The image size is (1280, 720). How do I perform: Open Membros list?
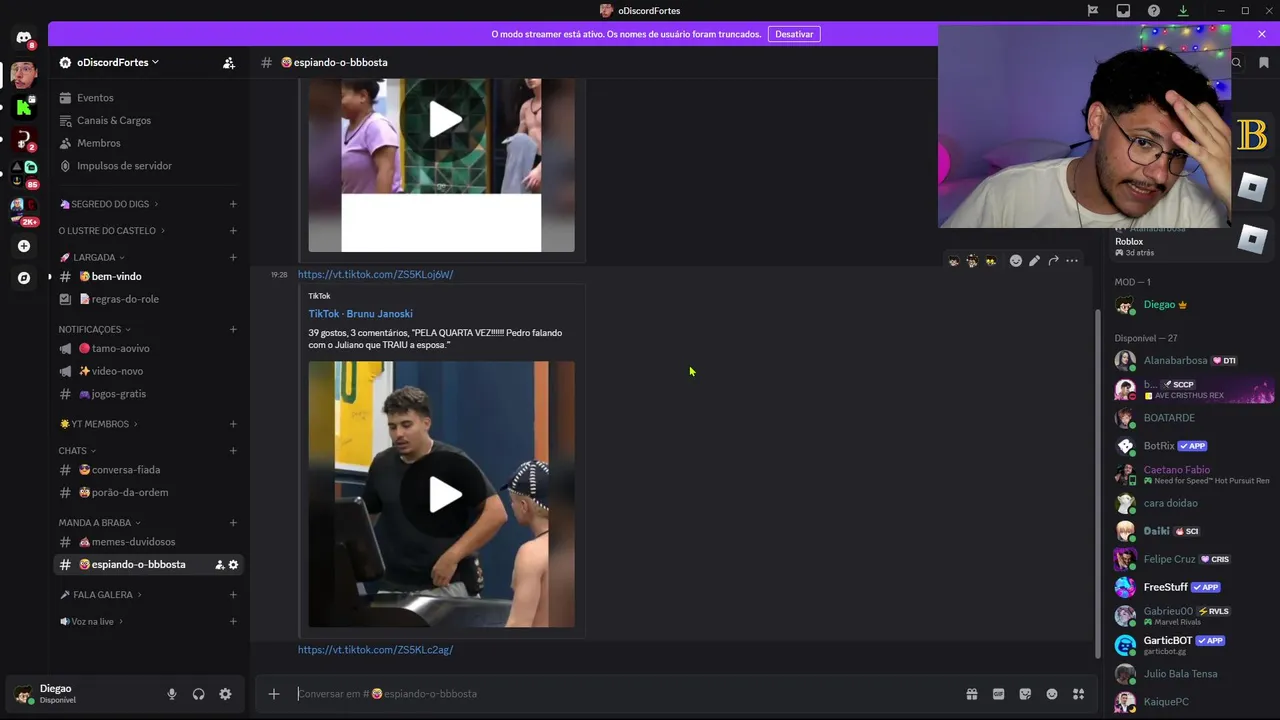(148, 143)
